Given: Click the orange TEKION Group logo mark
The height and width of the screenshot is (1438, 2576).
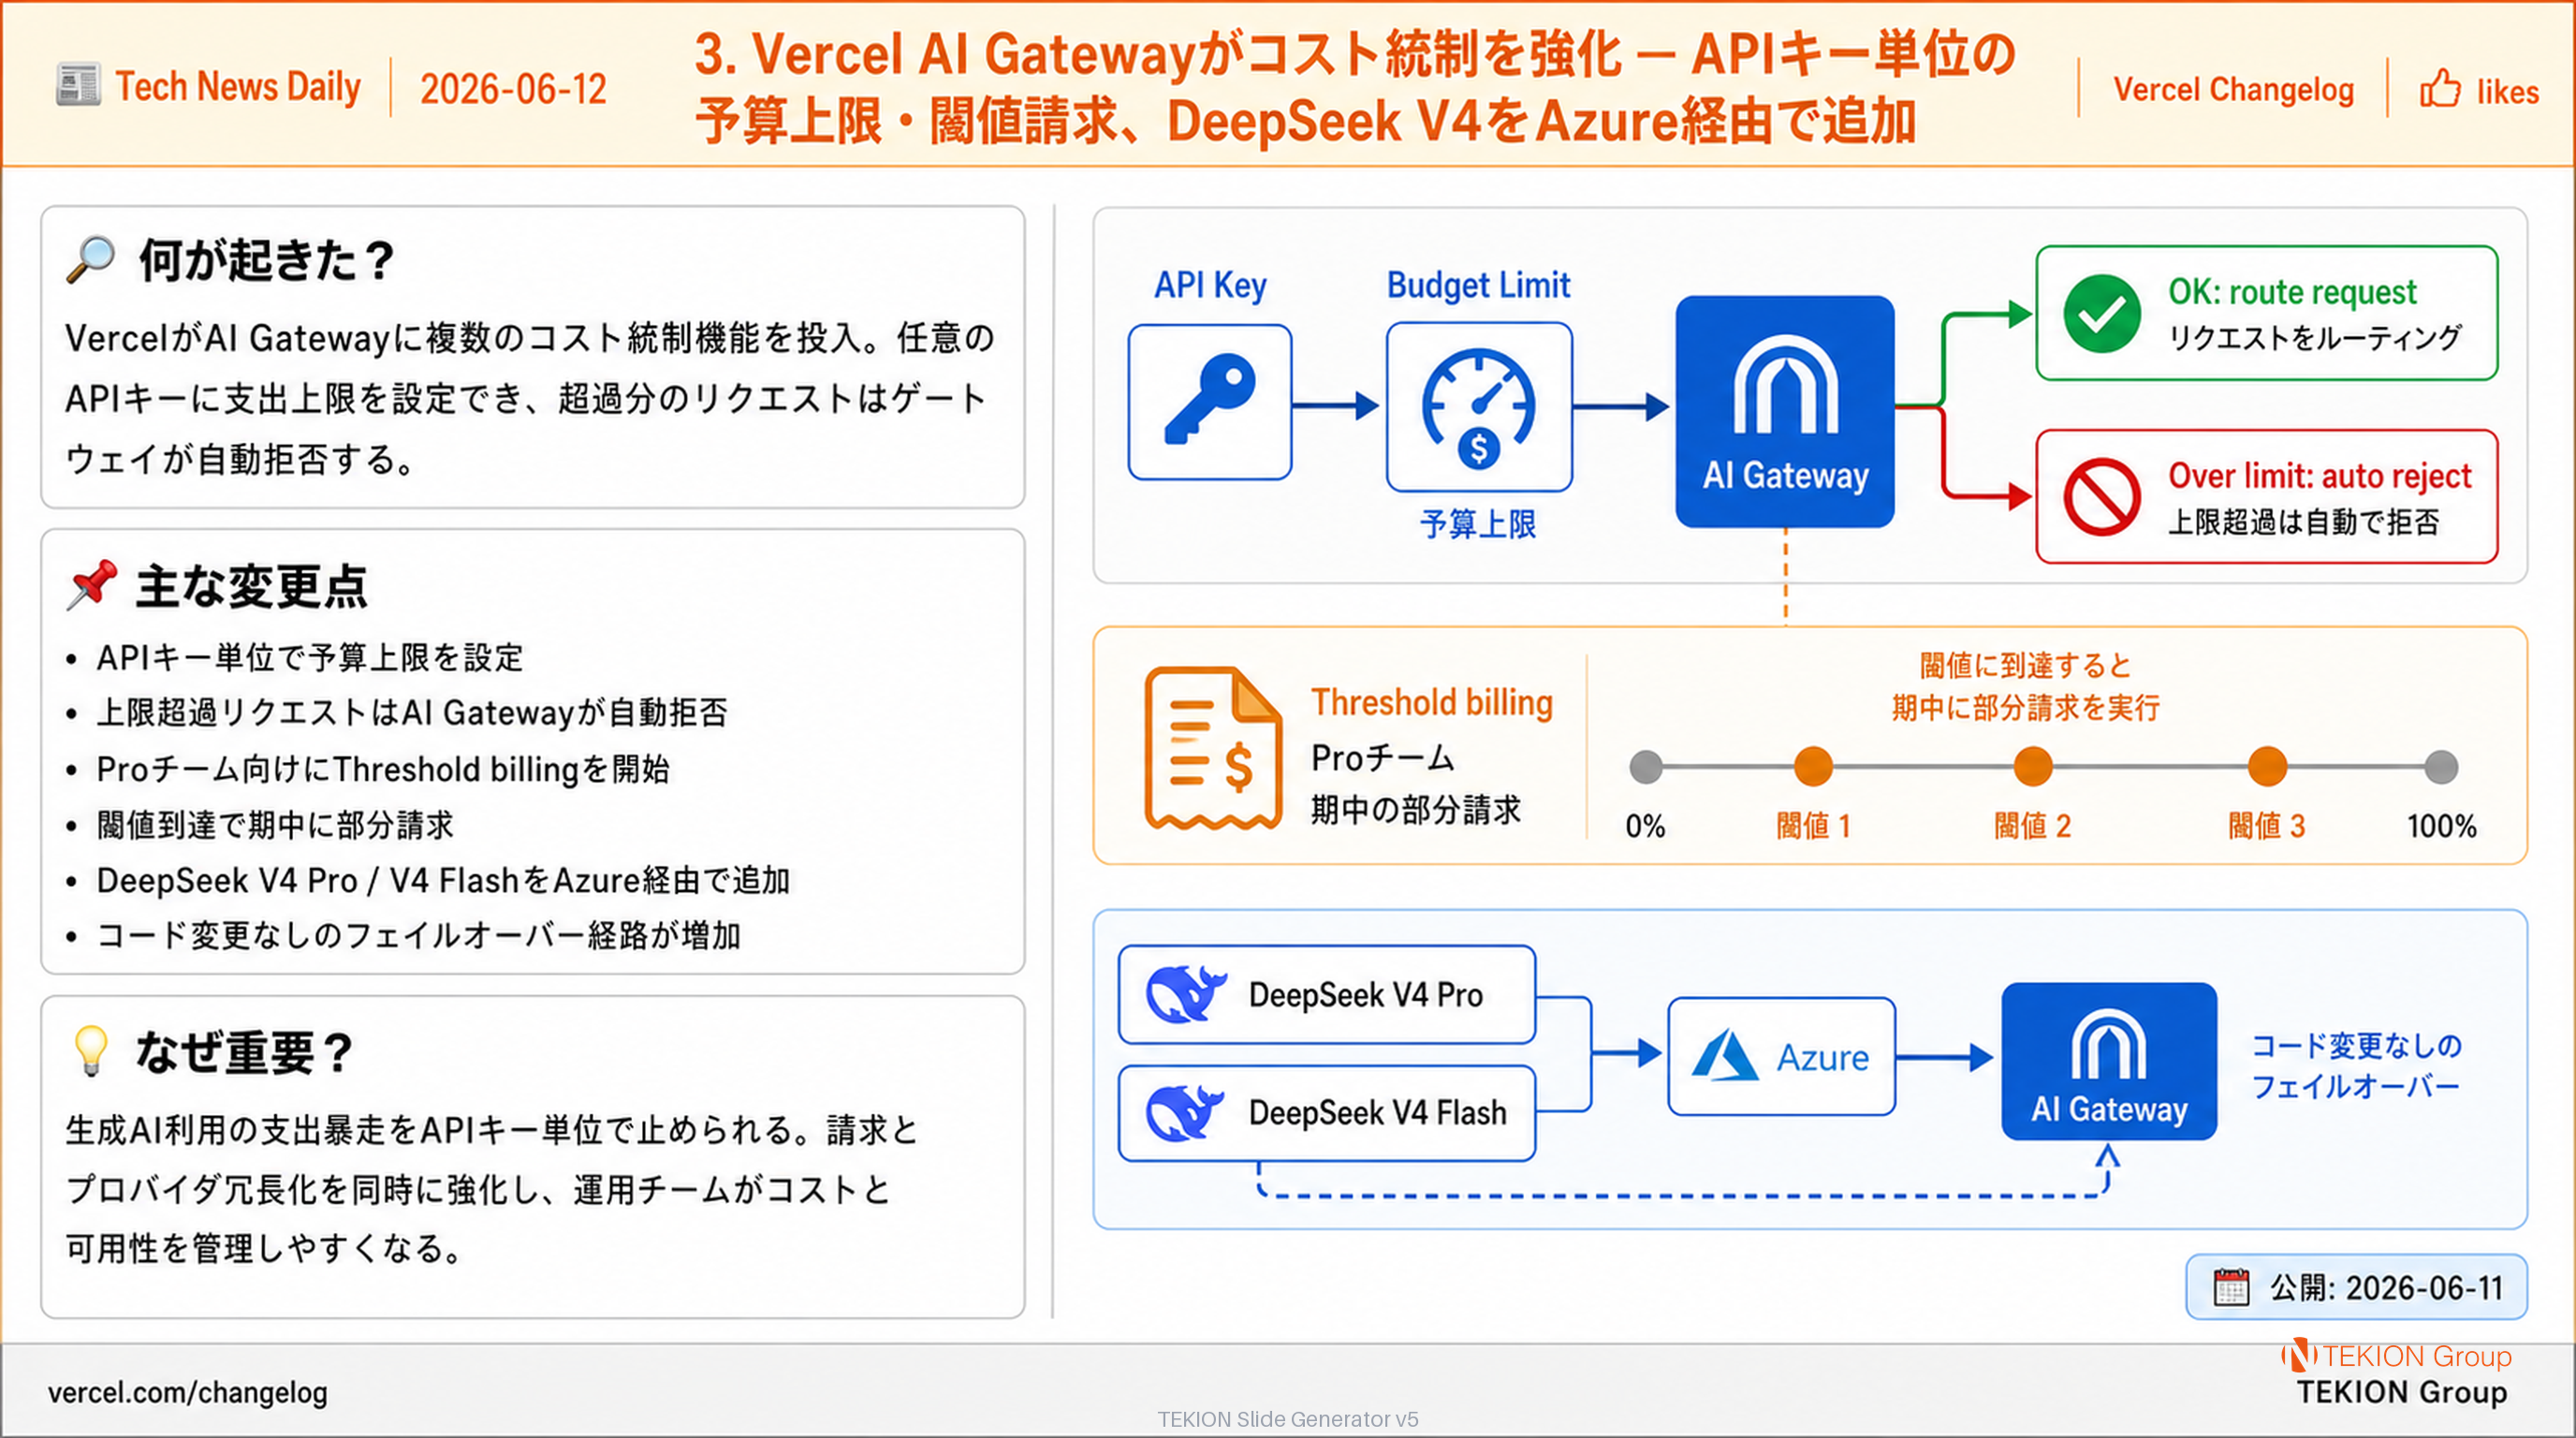Looking at the screenshot, I should pos(2298,1355).
